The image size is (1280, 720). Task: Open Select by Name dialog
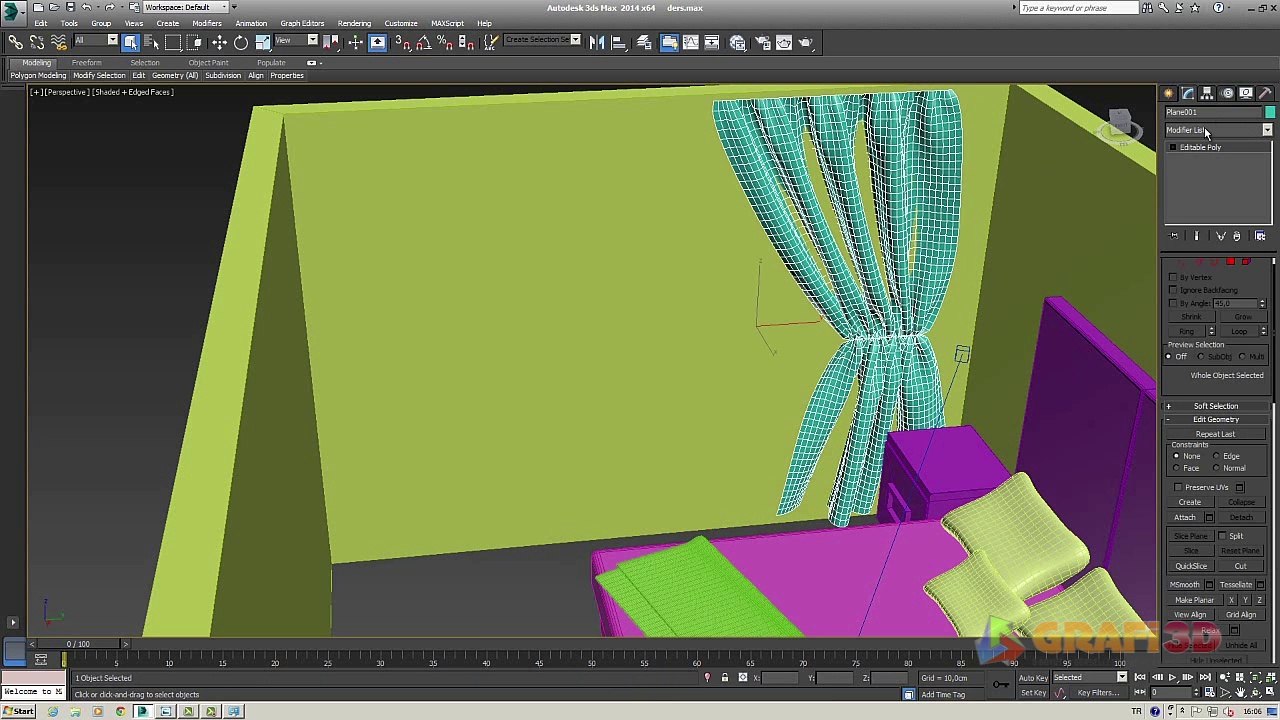[152, 42]
